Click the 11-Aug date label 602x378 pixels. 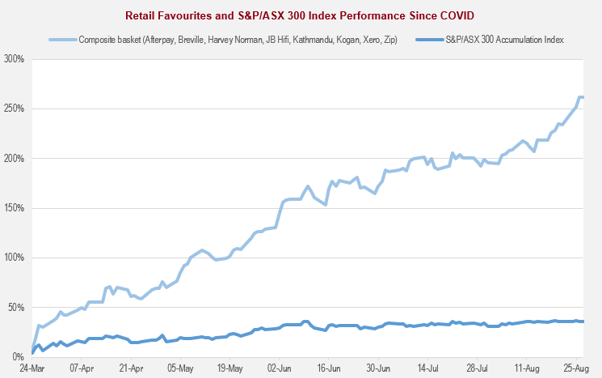(x=527, y=368)
